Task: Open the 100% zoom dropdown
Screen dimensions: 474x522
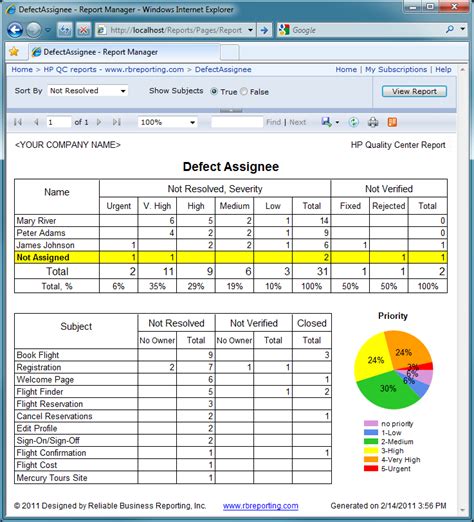Action: [x=167, y=122]
